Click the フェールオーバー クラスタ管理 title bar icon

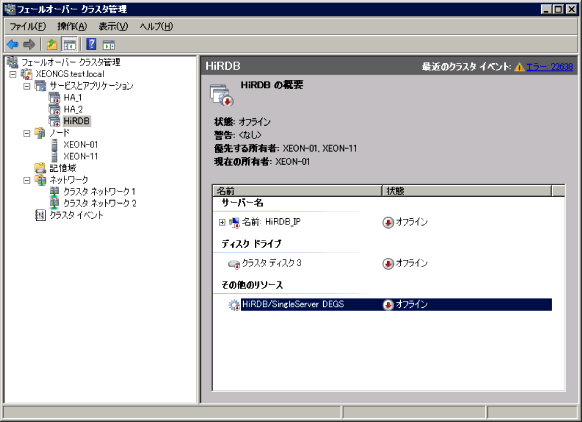point(10,9)
